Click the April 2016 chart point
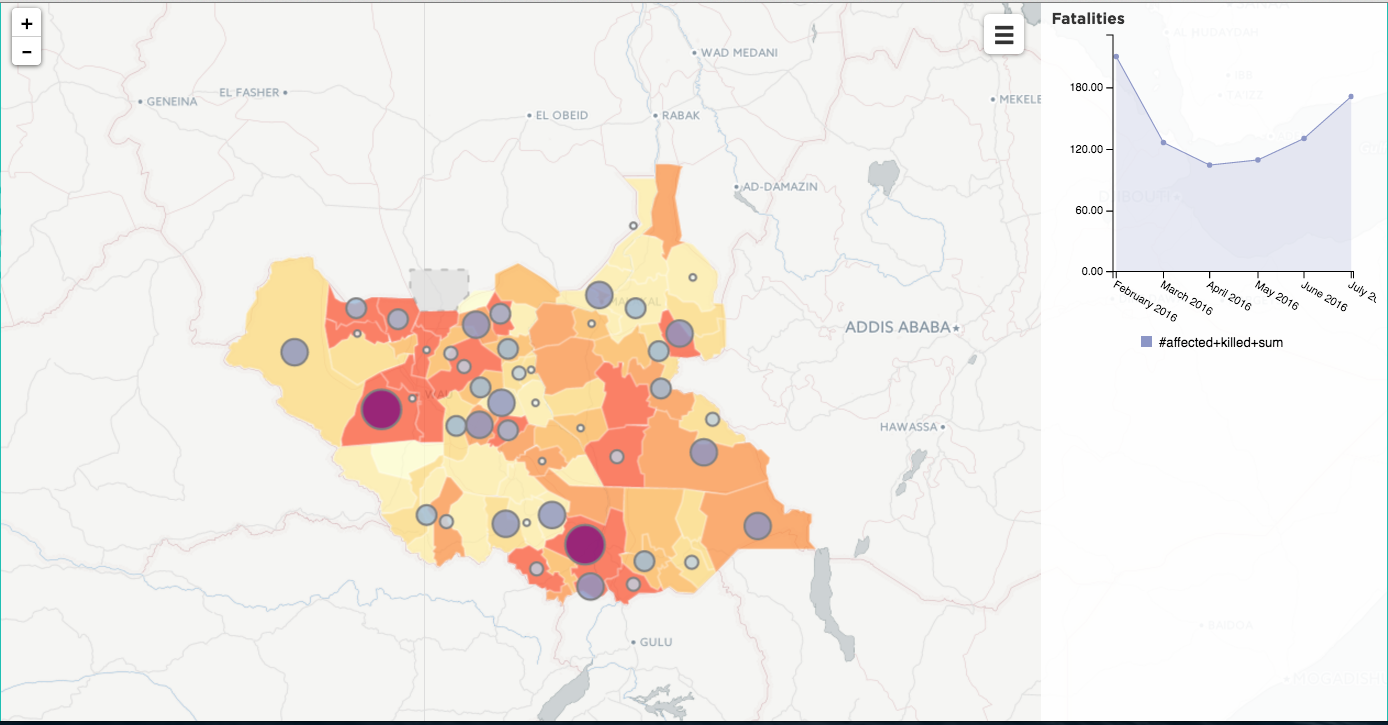The image size is (1388, 725). coord(1210,165)
